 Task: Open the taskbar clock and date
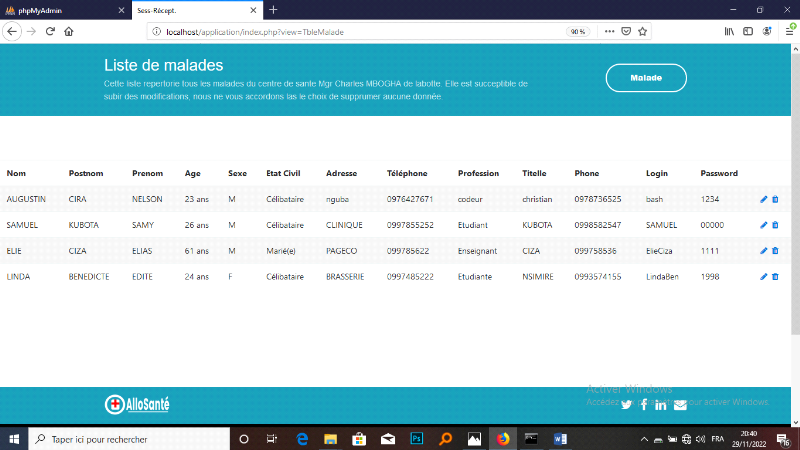coord(749,439)
